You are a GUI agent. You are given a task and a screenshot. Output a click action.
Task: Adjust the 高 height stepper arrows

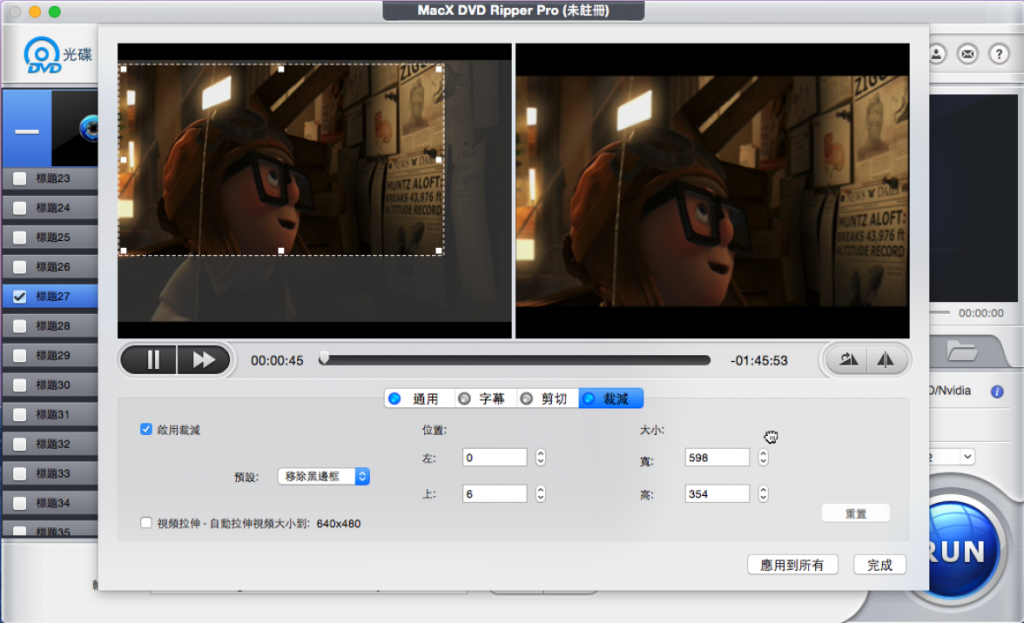pos(763,494)
